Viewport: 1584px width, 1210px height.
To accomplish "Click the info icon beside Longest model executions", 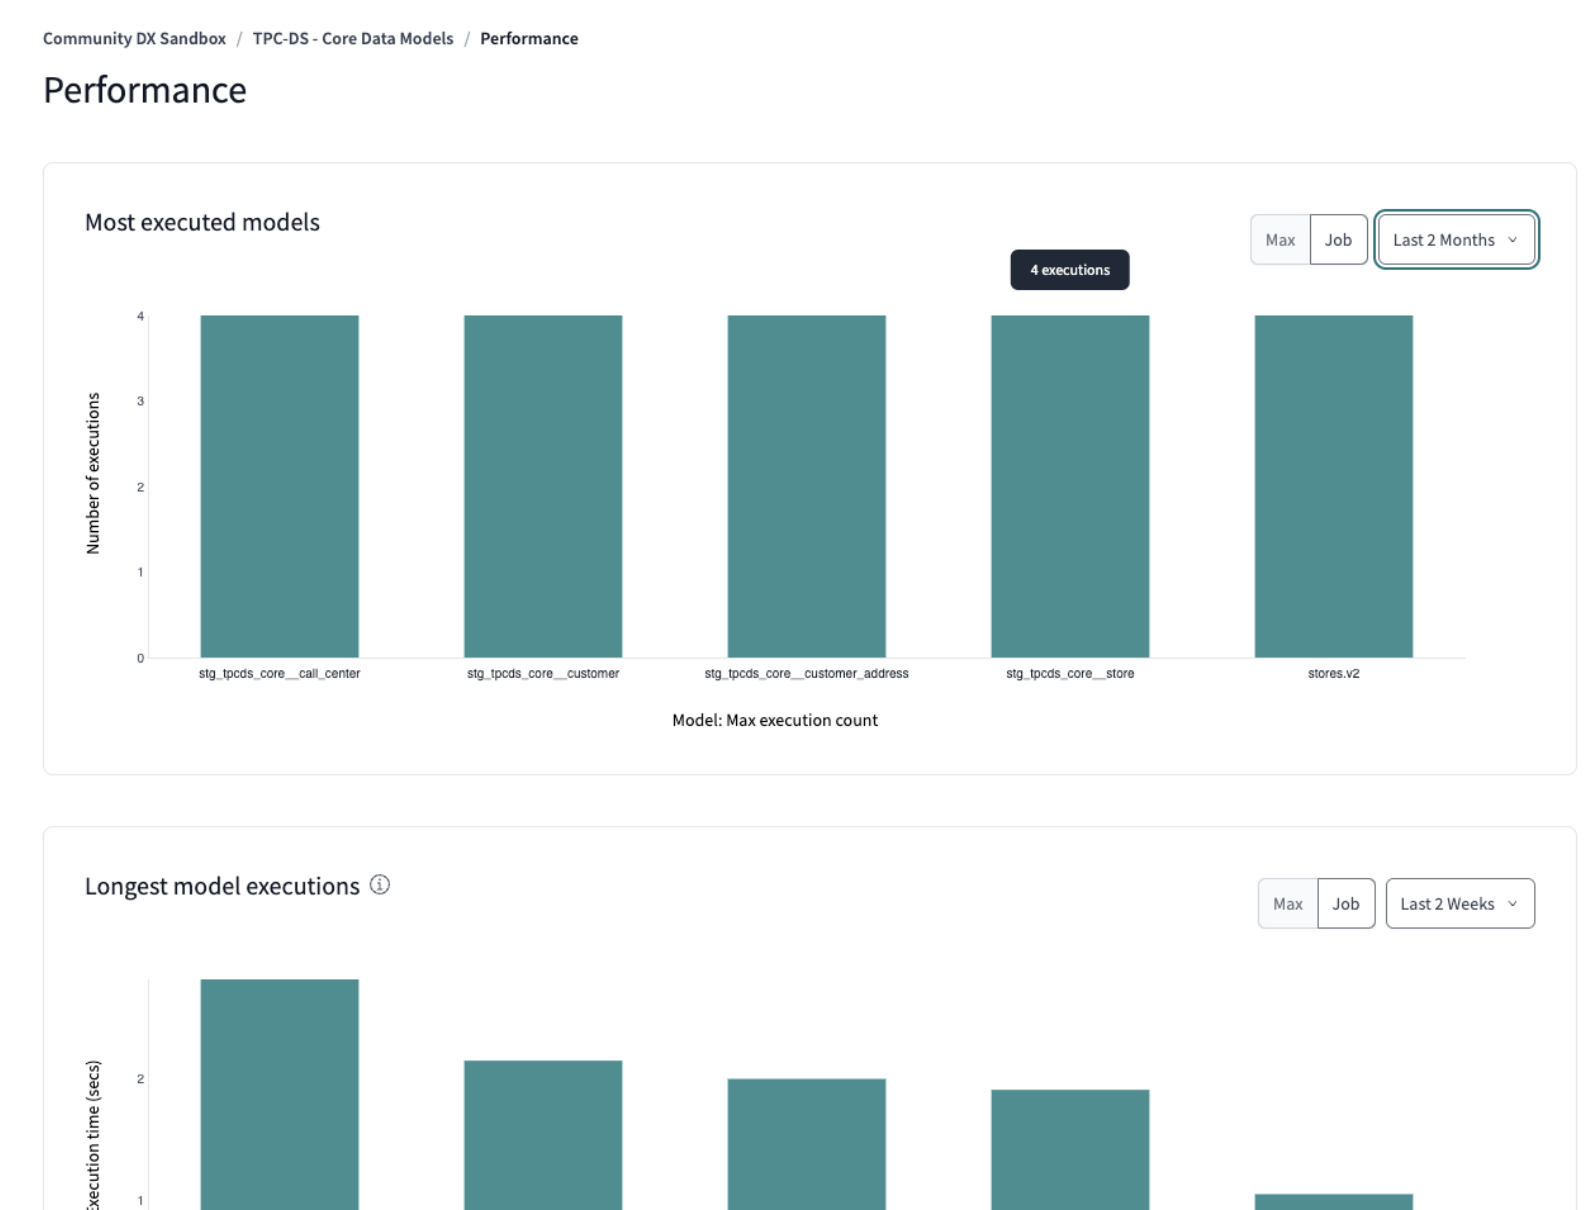I will pos(380,885).
